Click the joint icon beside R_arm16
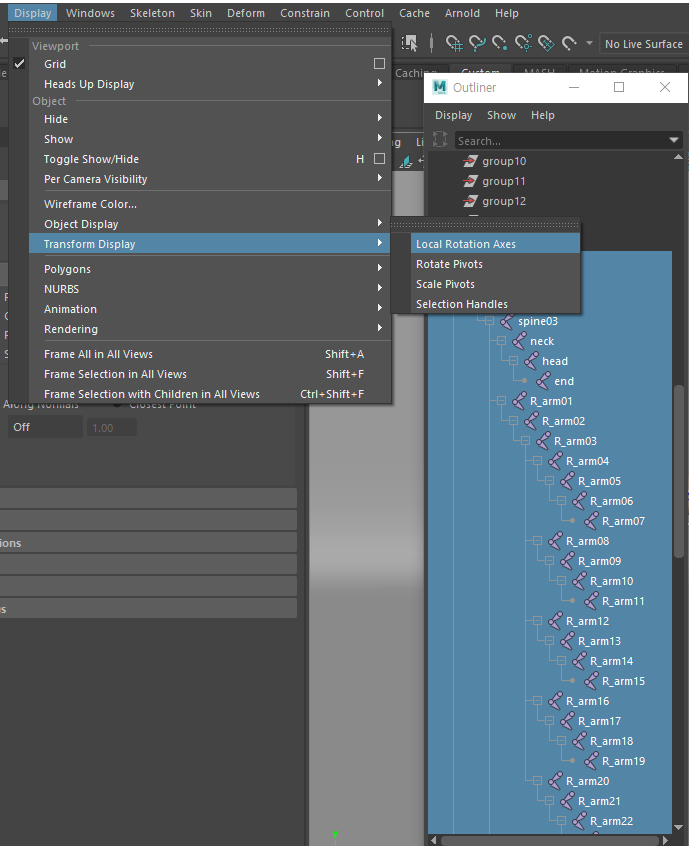 (555, 701)
